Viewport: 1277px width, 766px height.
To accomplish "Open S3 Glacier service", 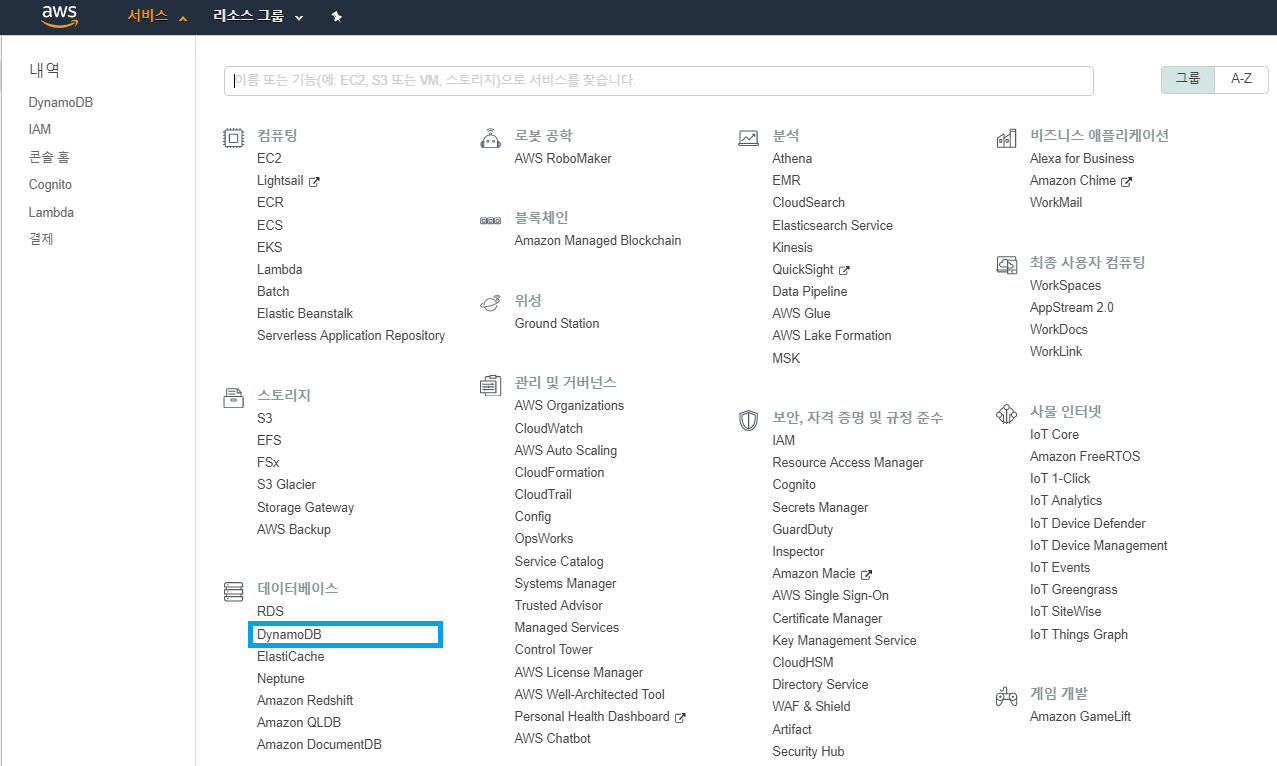I will pos(286,485).
